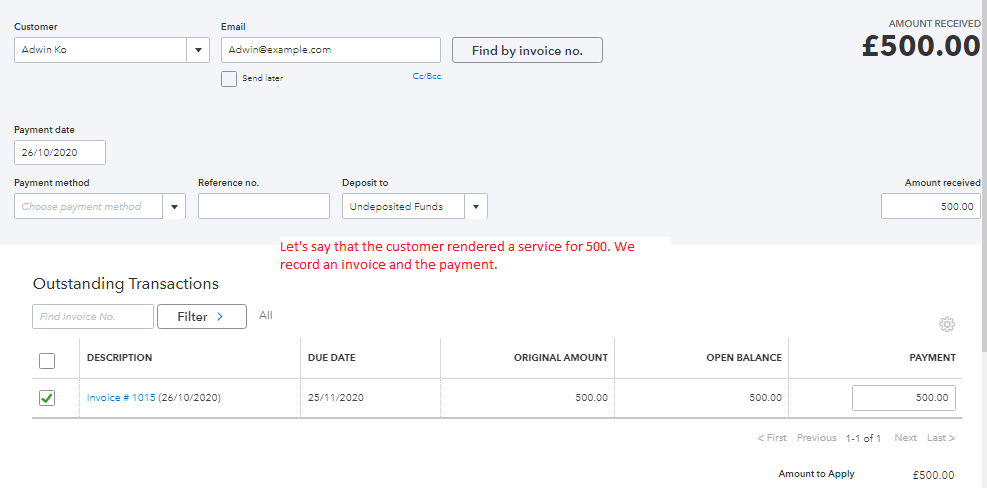Click the Find by invoice no. button
The height and width of the screenshot is (488, 987).
point(527,51)
